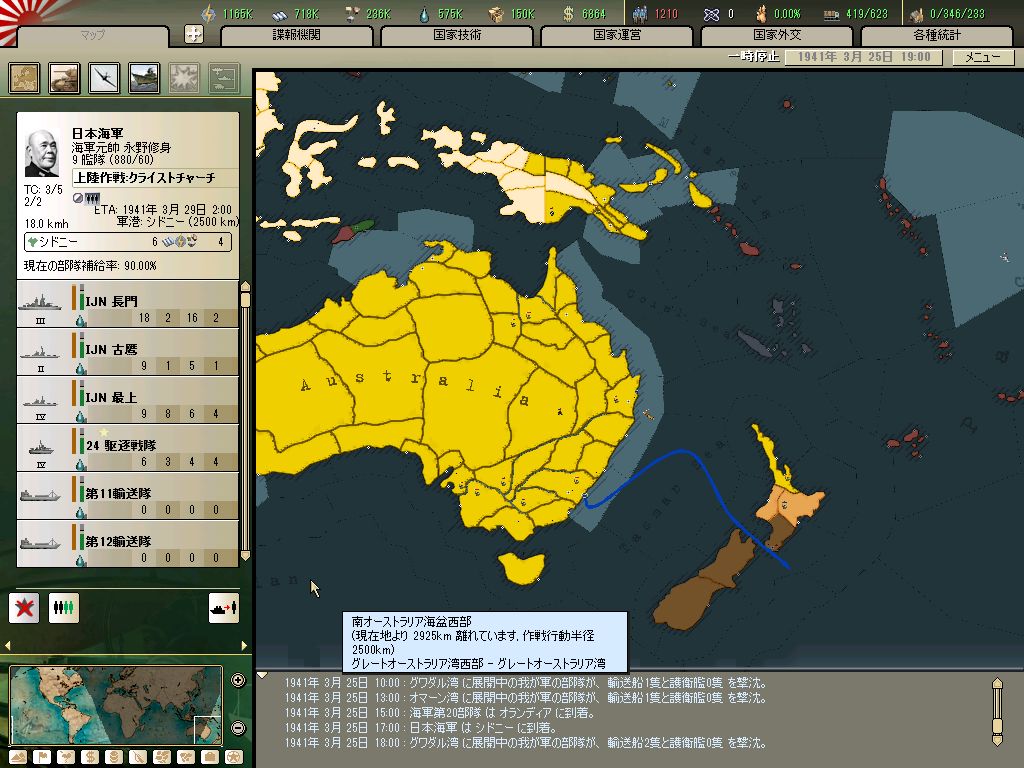The width and height of the screenshot is (1024, 768).
Task: Click the dissent 0.00% indicator
Action: click(777, 13)
